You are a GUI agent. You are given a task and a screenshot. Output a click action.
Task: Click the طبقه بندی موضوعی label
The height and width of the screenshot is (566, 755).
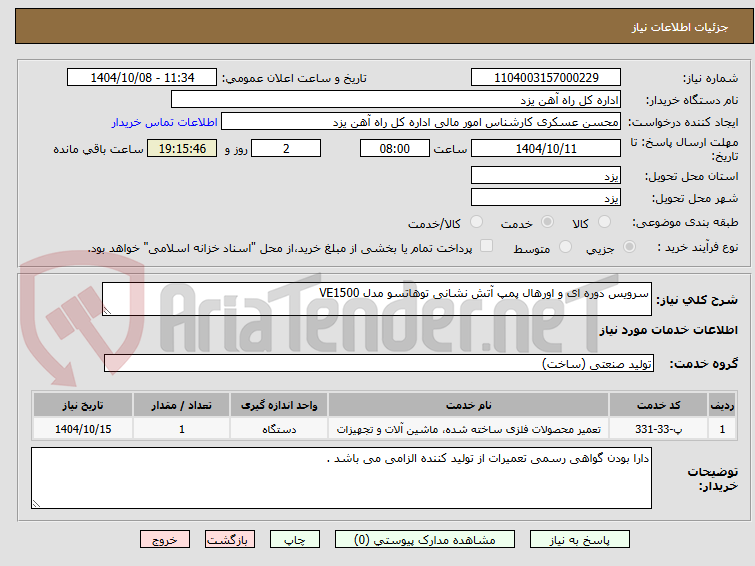point(685,222)
